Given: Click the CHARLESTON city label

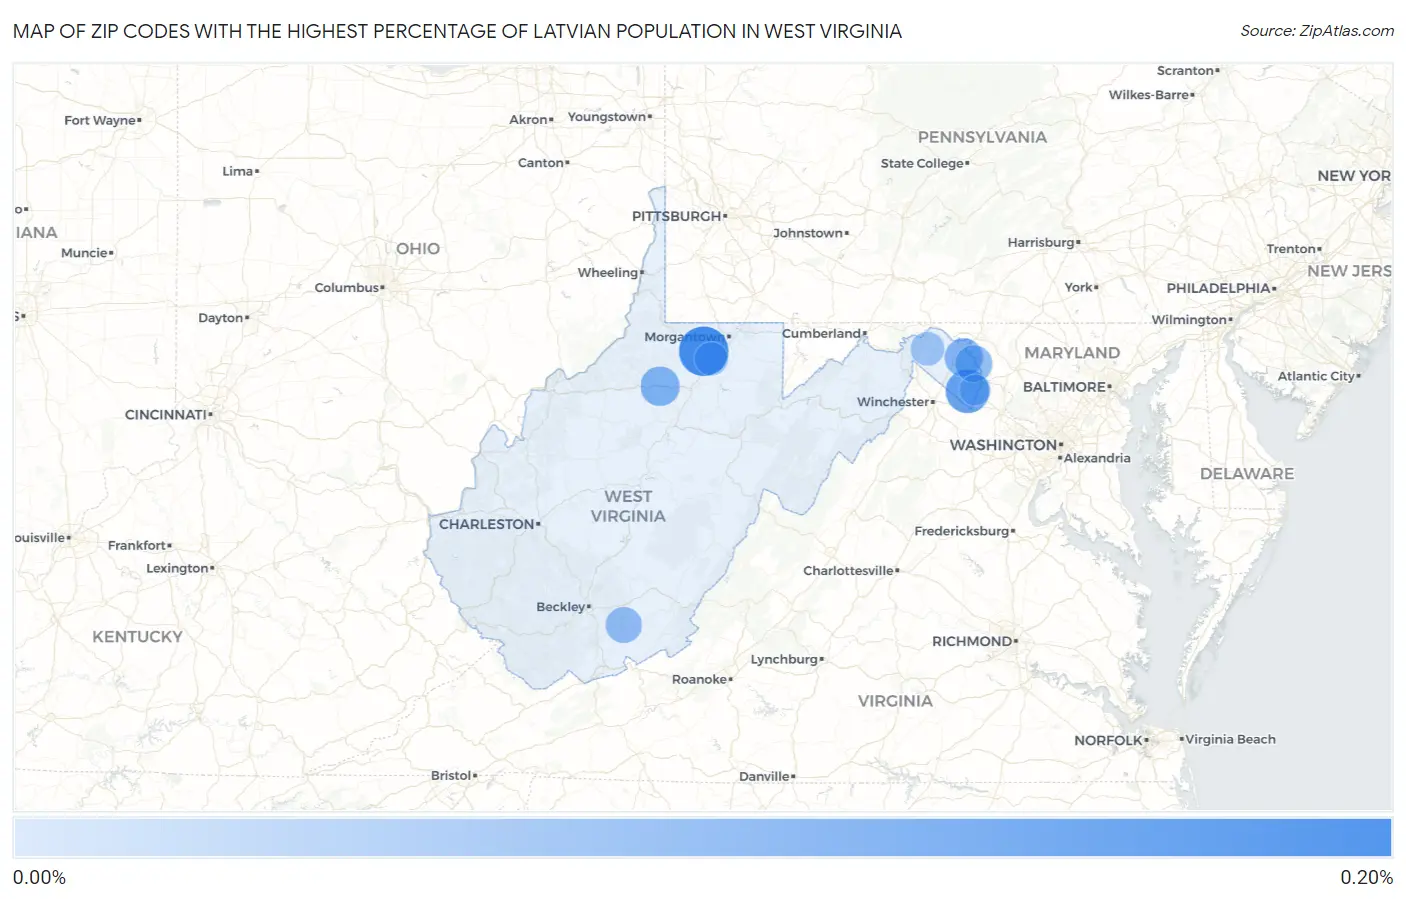Looking at the screenshot, I should [x=487, y=524].
